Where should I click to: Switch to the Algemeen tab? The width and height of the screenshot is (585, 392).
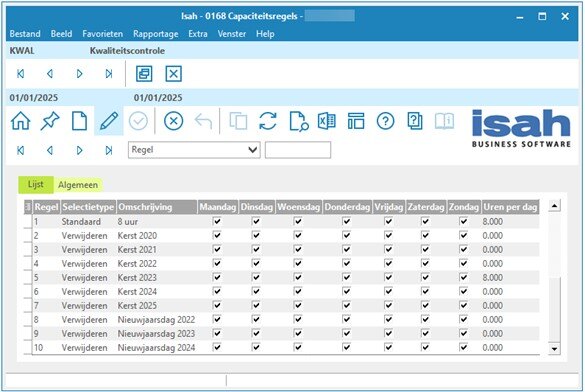click(78, 185)
